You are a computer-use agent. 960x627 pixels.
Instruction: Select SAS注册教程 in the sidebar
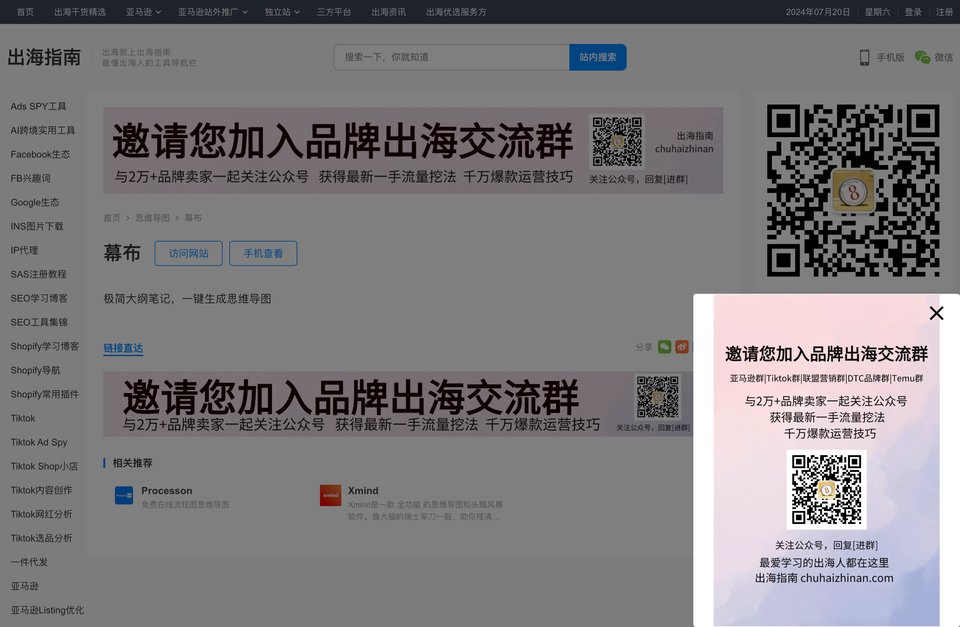(x=39, y=274)
